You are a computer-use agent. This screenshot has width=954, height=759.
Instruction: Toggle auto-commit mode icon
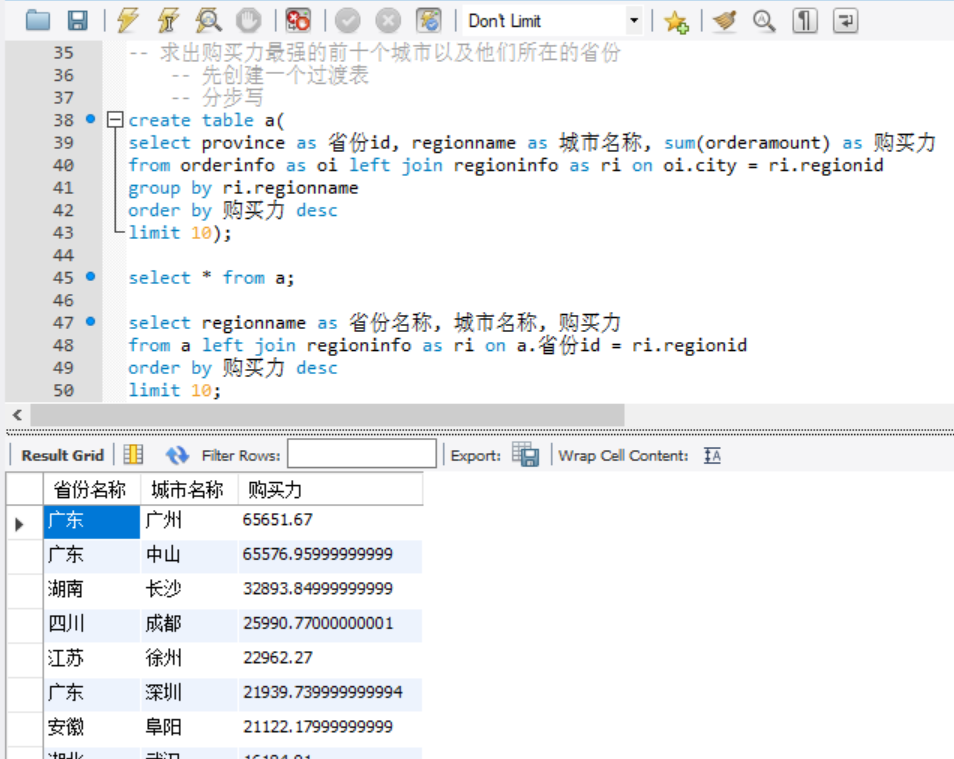point(428,21)
